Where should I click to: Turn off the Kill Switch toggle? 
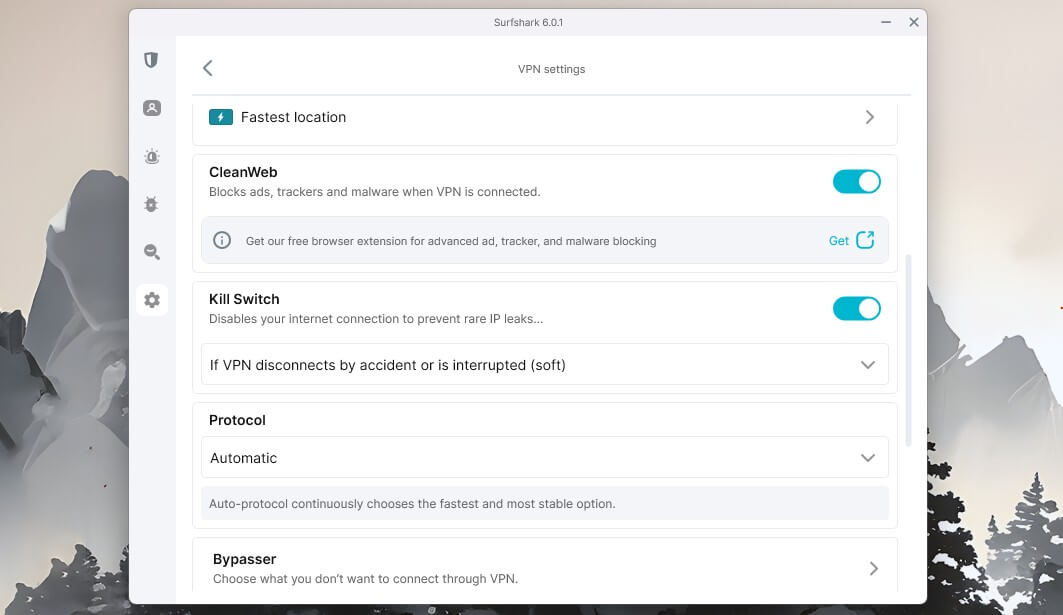(856, 309)
